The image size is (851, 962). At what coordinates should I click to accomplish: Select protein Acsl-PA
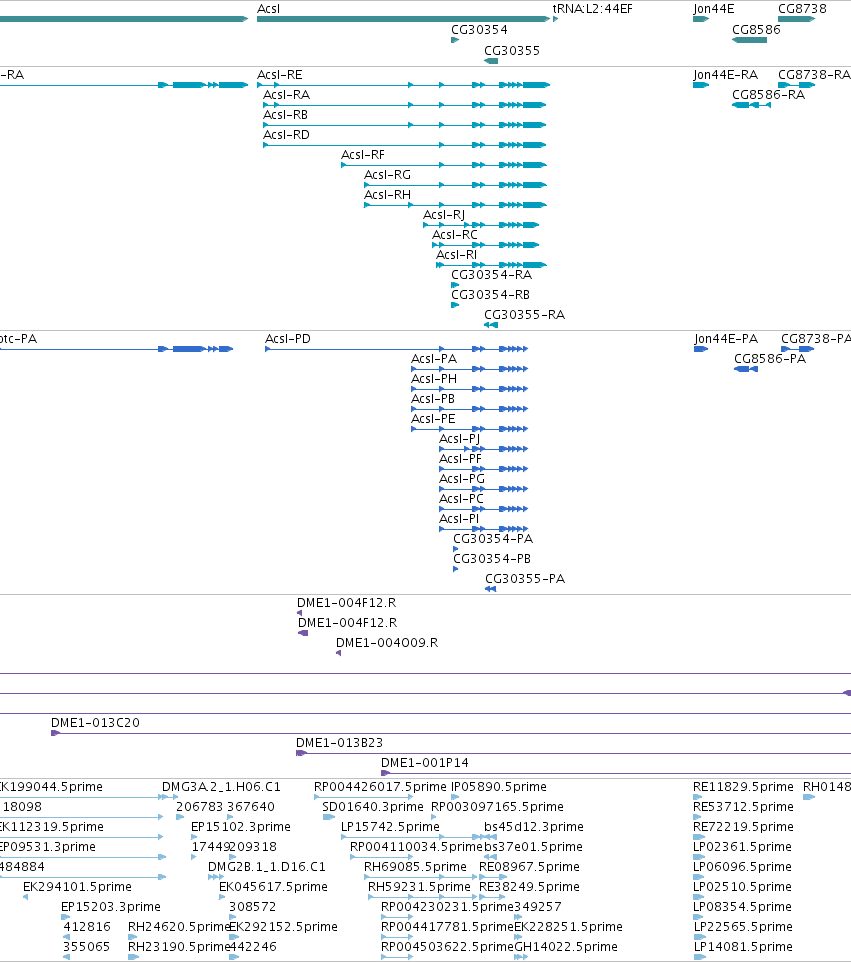(434, 358)
